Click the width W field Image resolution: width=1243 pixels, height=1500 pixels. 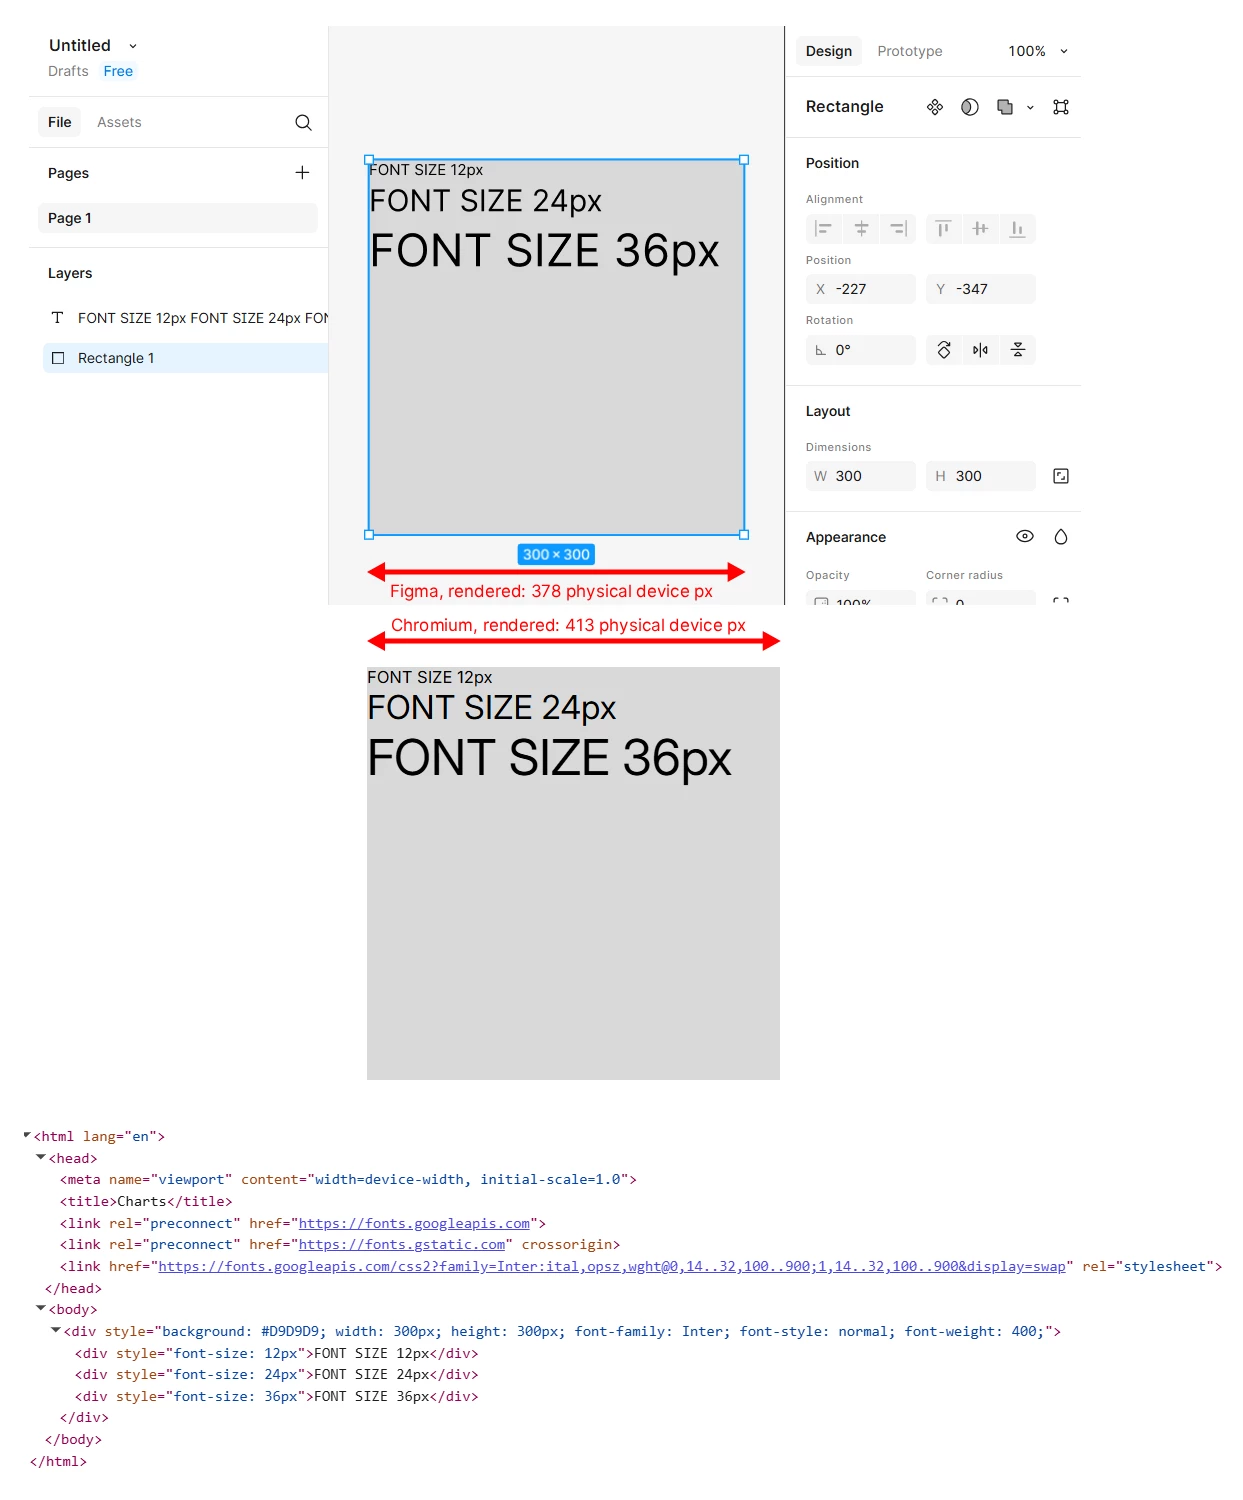pos(861,476)
